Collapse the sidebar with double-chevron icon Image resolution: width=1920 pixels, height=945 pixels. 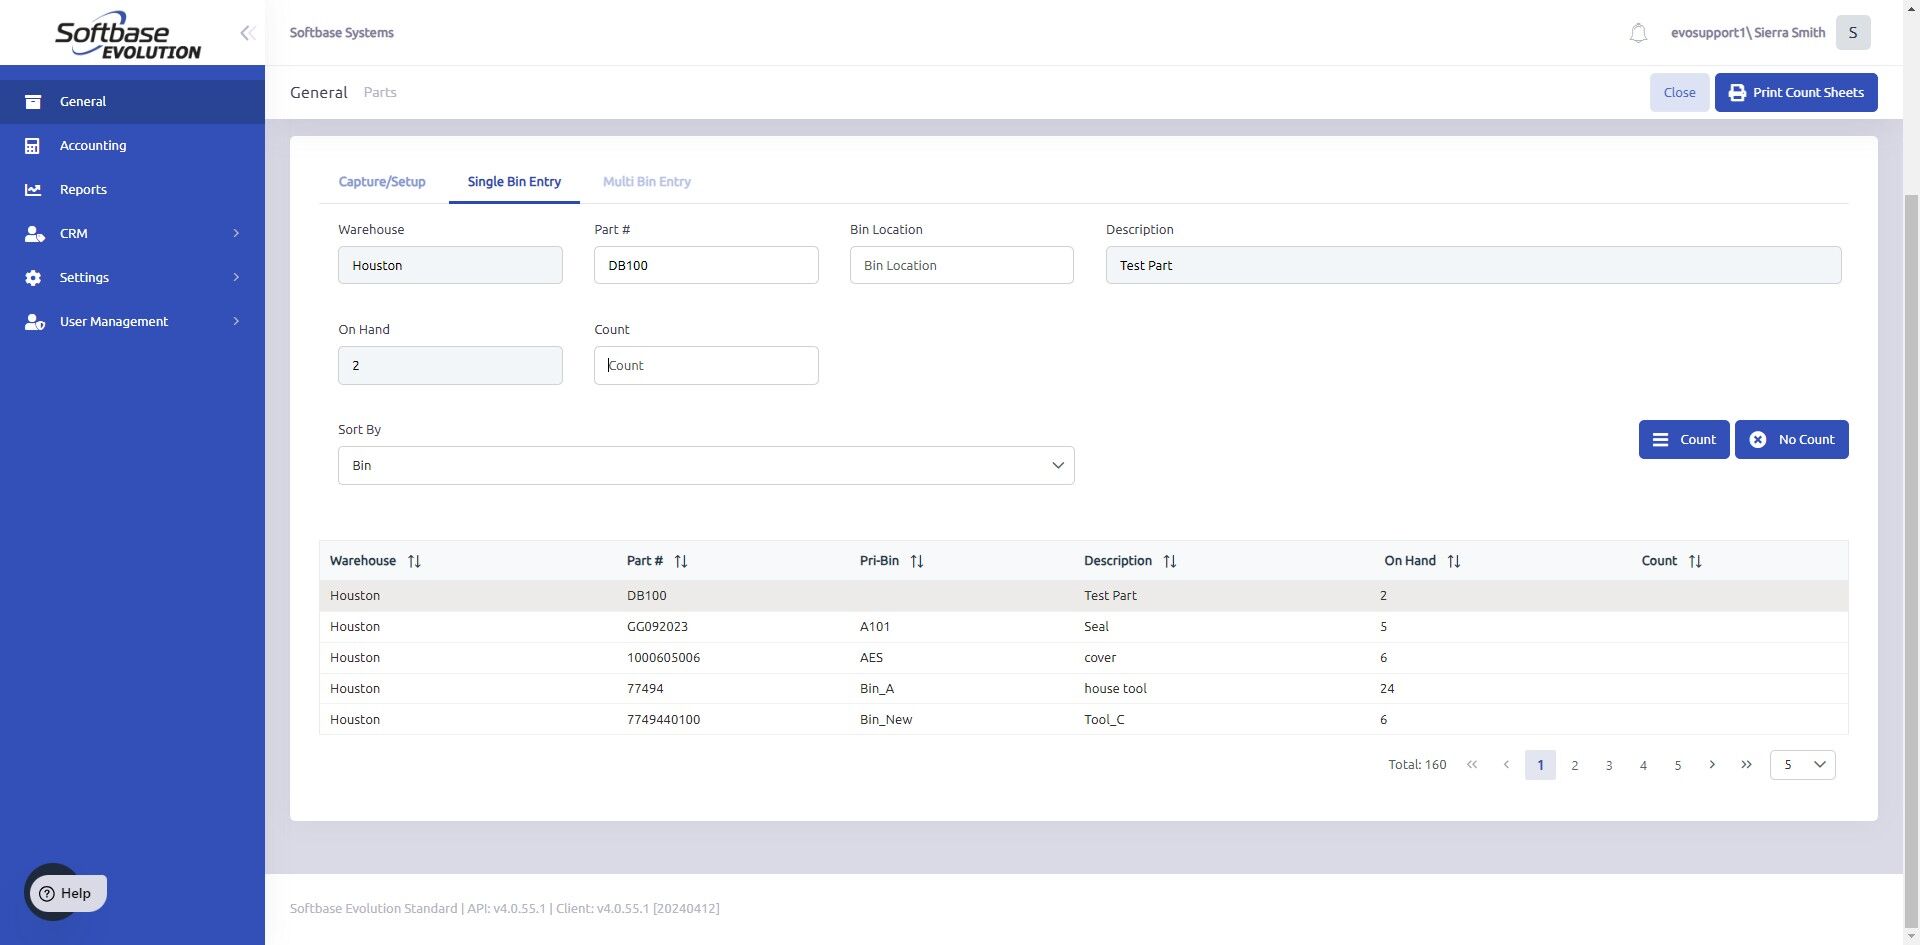(247, 33)
